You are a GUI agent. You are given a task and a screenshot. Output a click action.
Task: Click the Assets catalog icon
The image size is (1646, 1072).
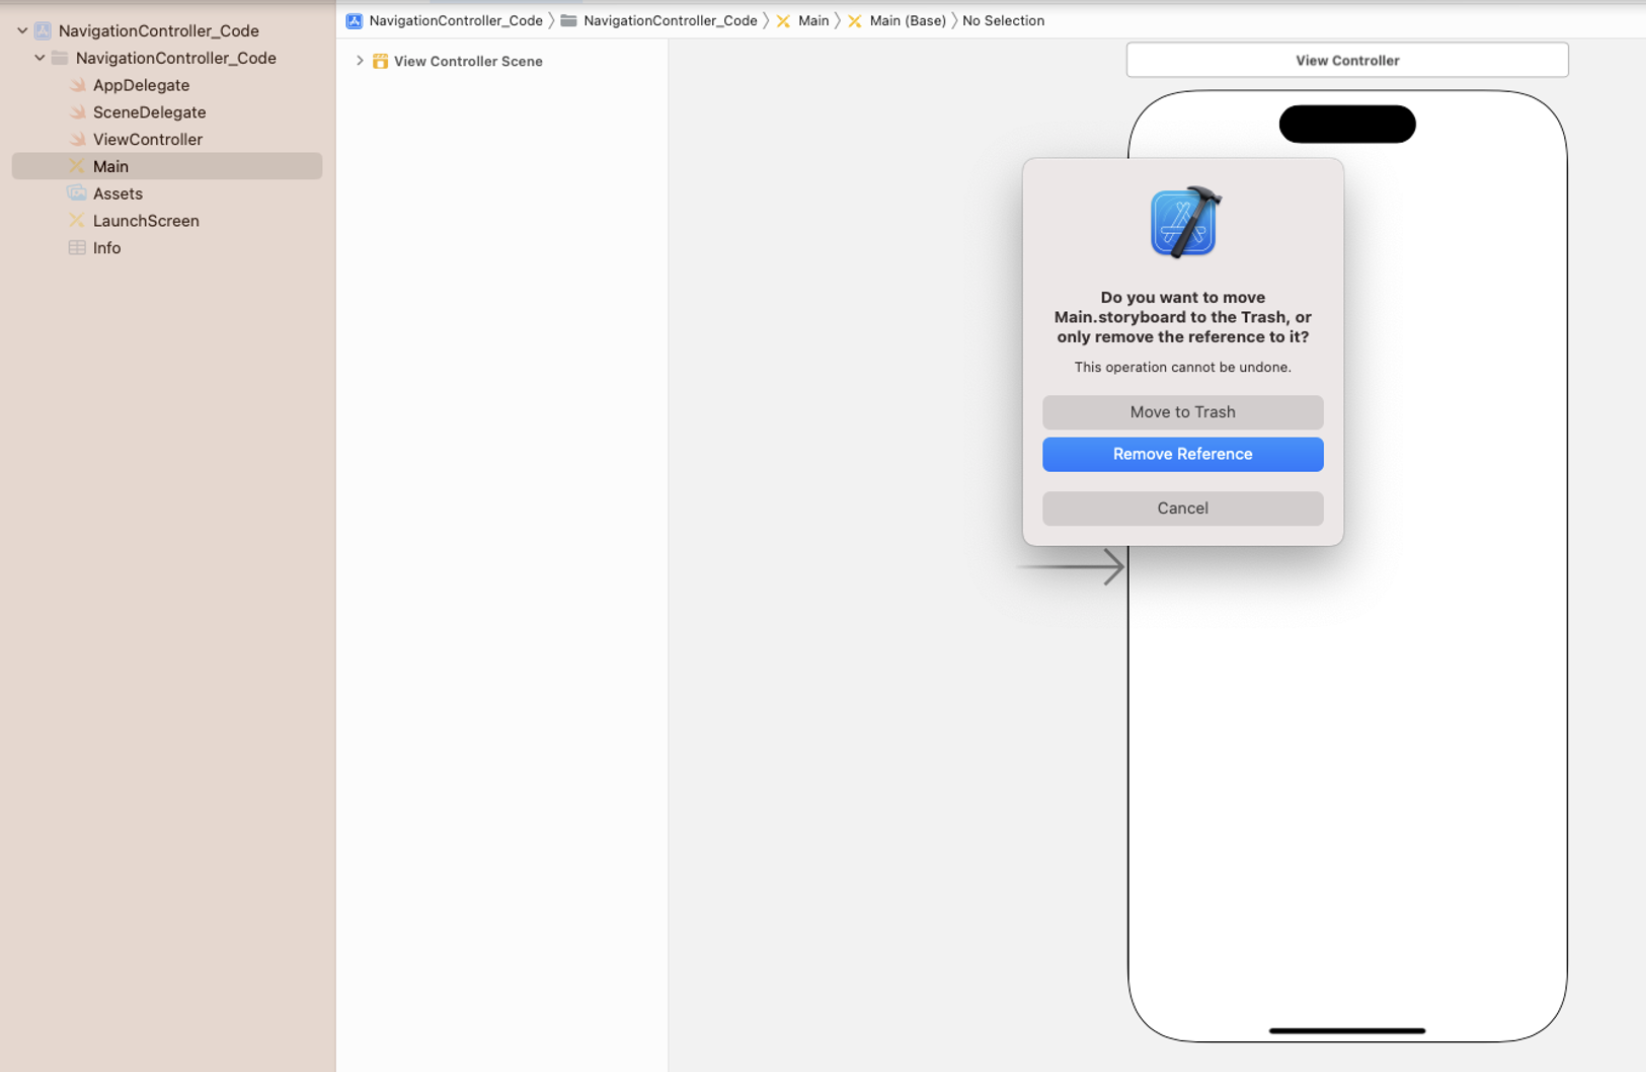(77, 193)
